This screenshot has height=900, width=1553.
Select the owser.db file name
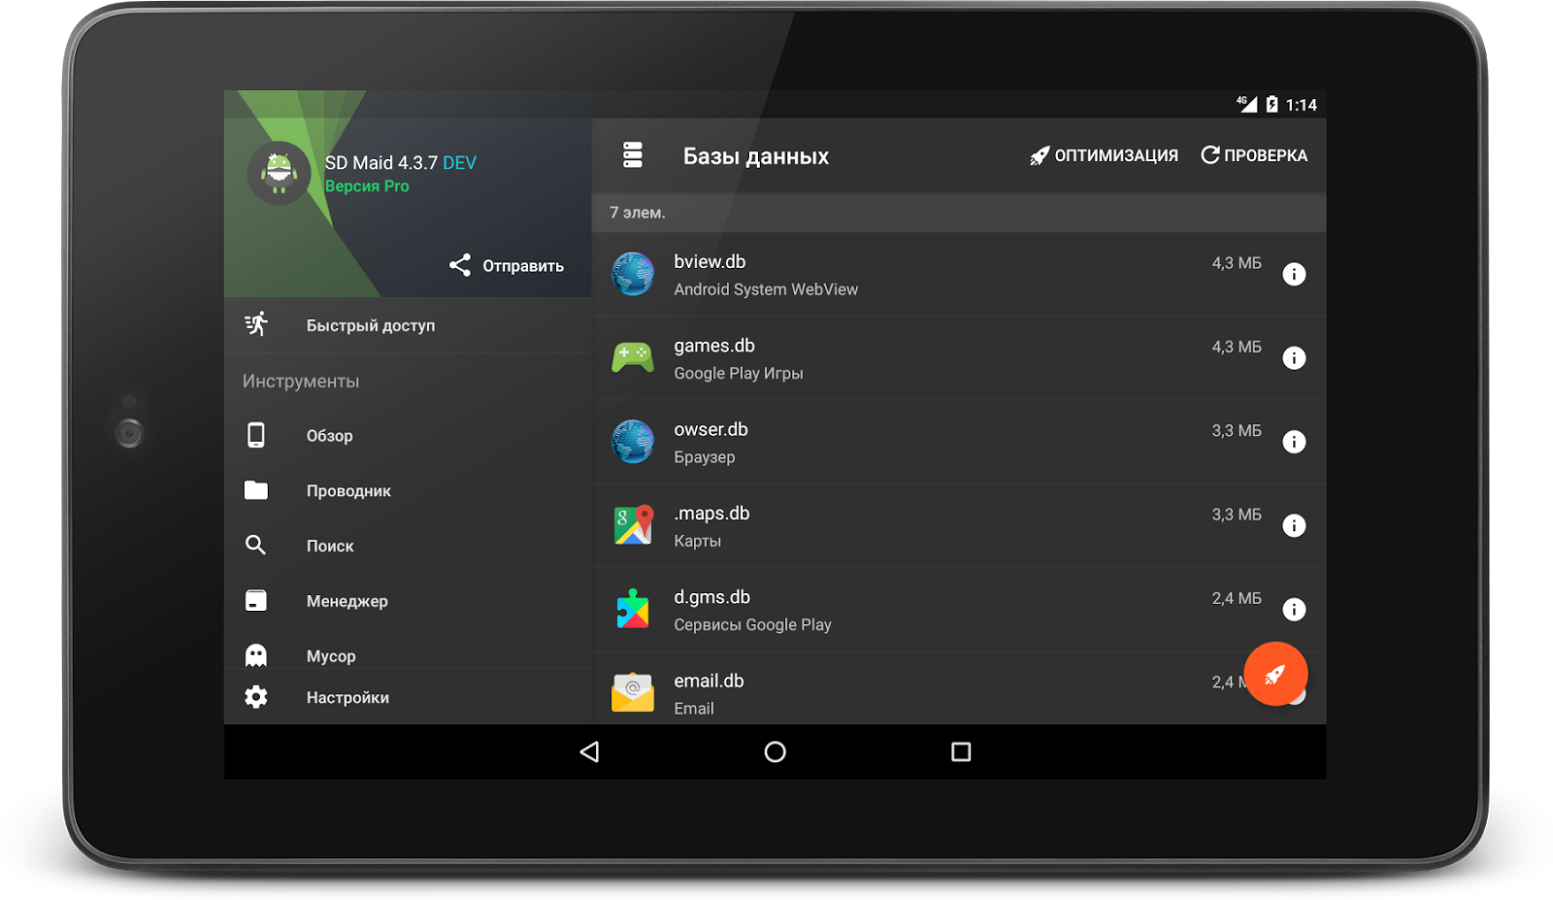(711, 429)
